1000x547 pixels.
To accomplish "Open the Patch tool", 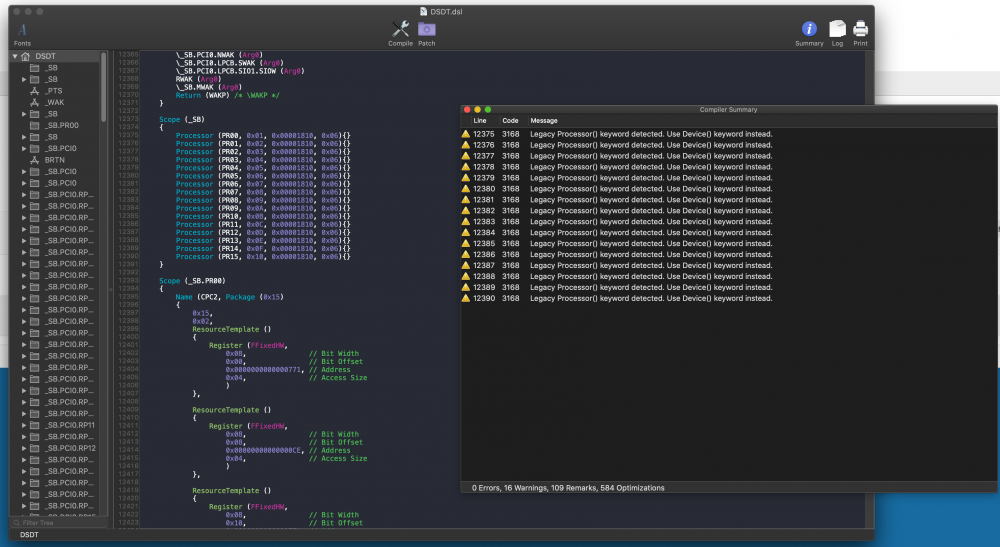I will click(x=427, y=33).
